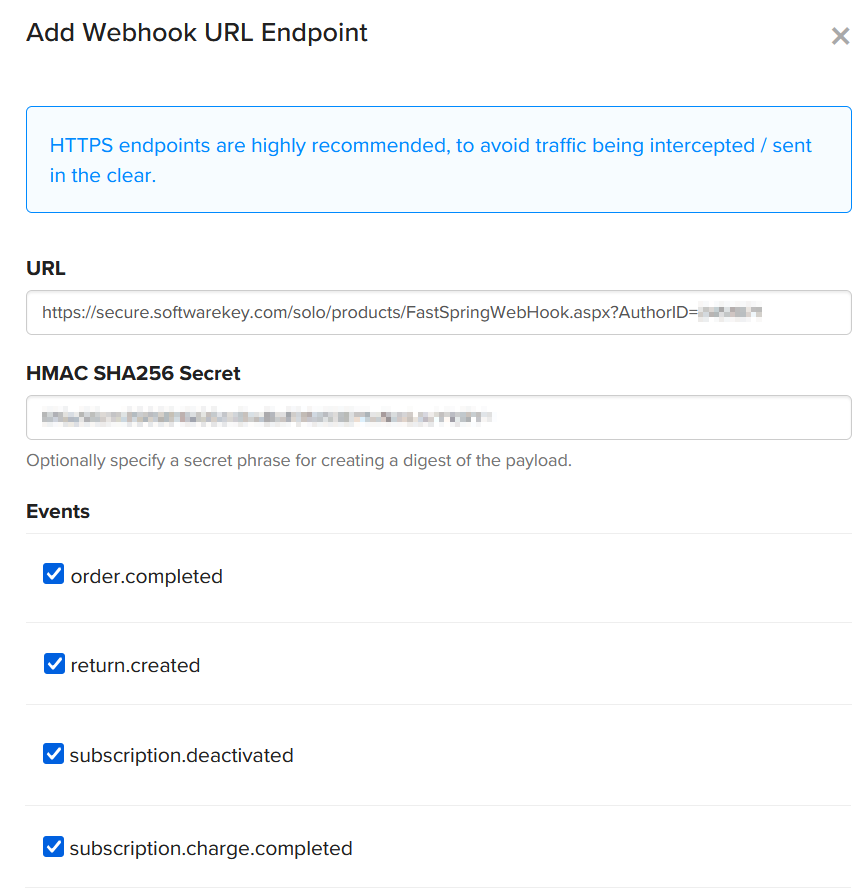Click the "subscription.deactivated" label text
Screen dimensions: 864x895
pos(181,756)
